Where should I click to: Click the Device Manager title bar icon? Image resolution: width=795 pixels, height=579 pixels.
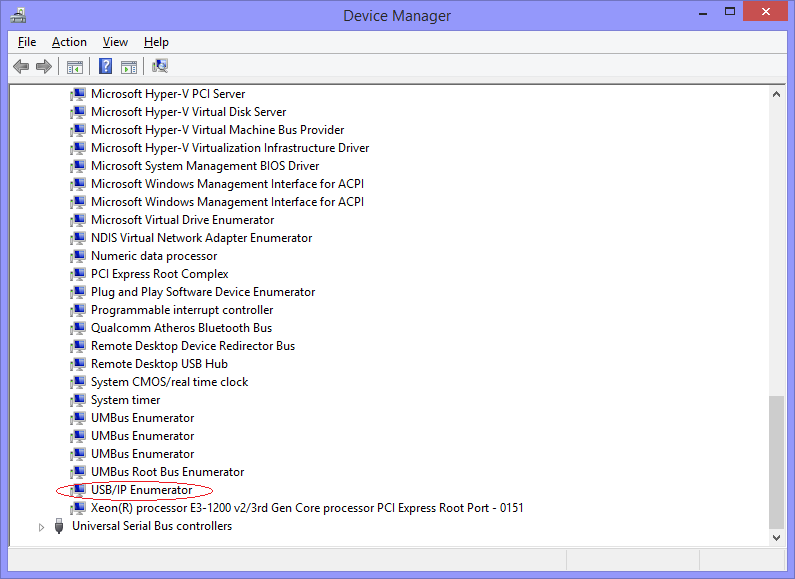tap(18, 15)
